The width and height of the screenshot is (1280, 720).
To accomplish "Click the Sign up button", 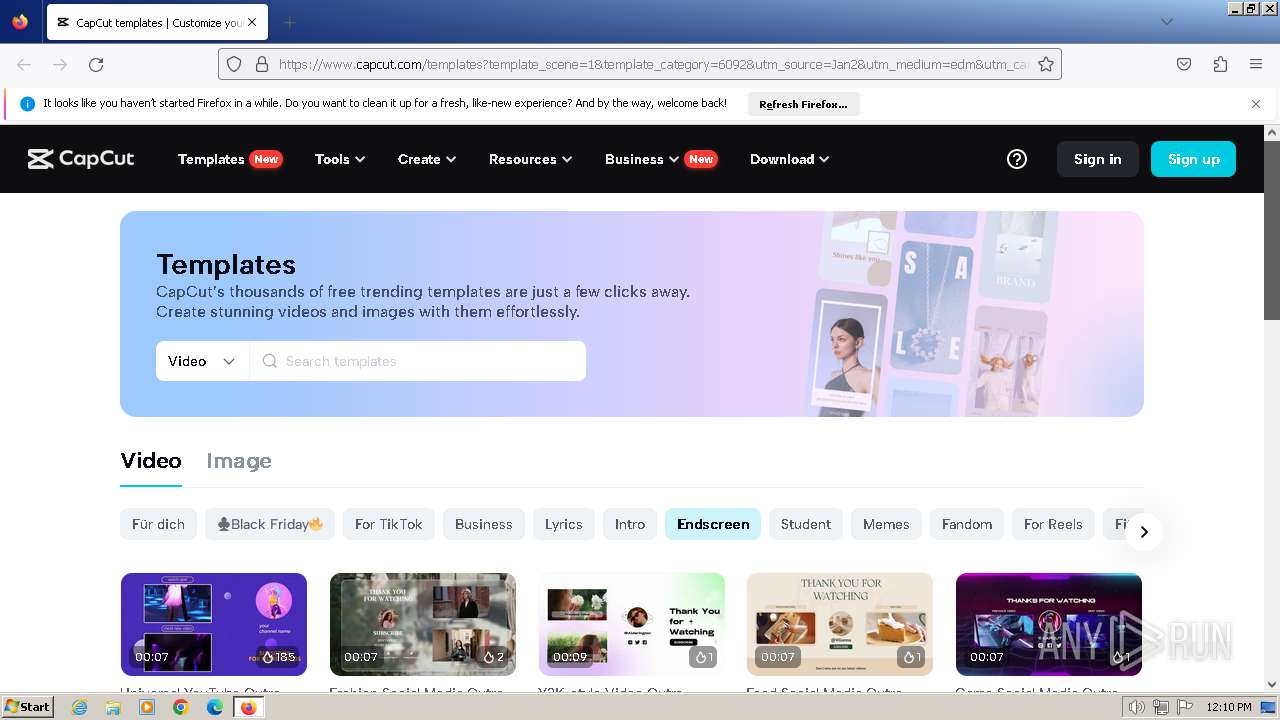I will point(1194,159).
